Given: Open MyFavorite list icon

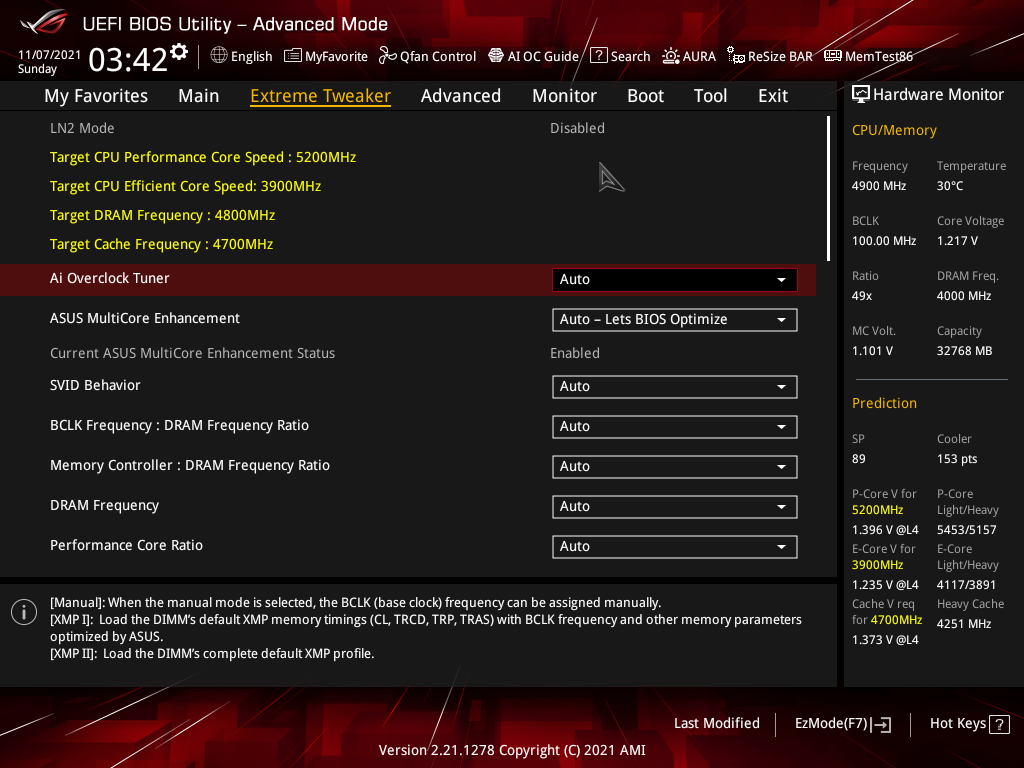Looking at the screenshot, I should coord(293,56).
